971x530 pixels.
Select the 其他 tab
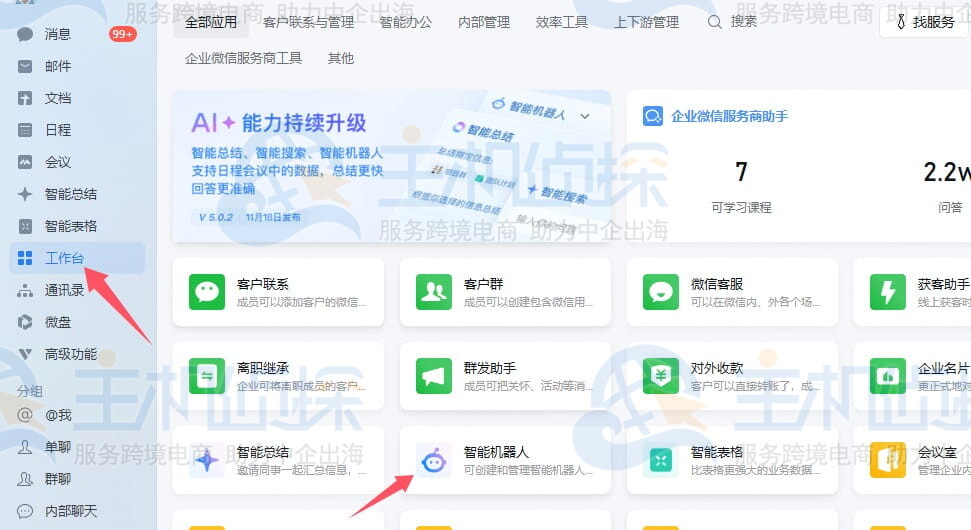click(341, 58)
